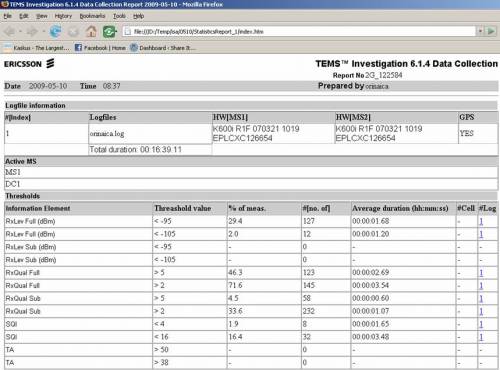Click the browser Back arrow button
This screenshot has height=370, width=500.
click(10, 32)
